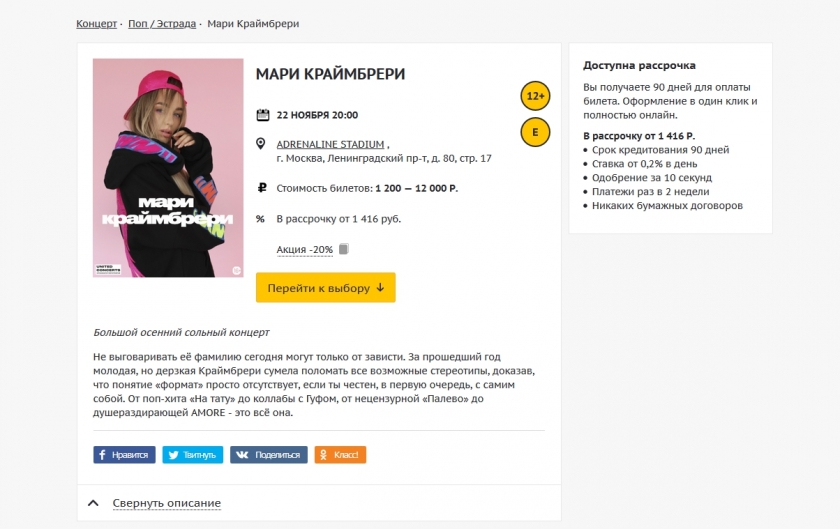Click the calendar icon beside the date
This screenshot has width=840, height=529.
click(x=263, y=115)
